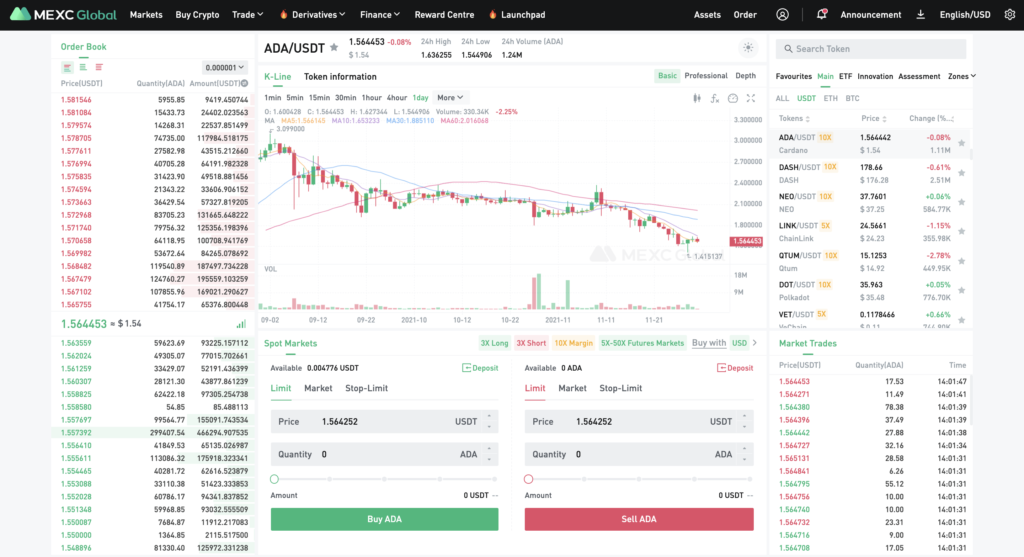Open the candlestick chart style icon

(698, 98)
